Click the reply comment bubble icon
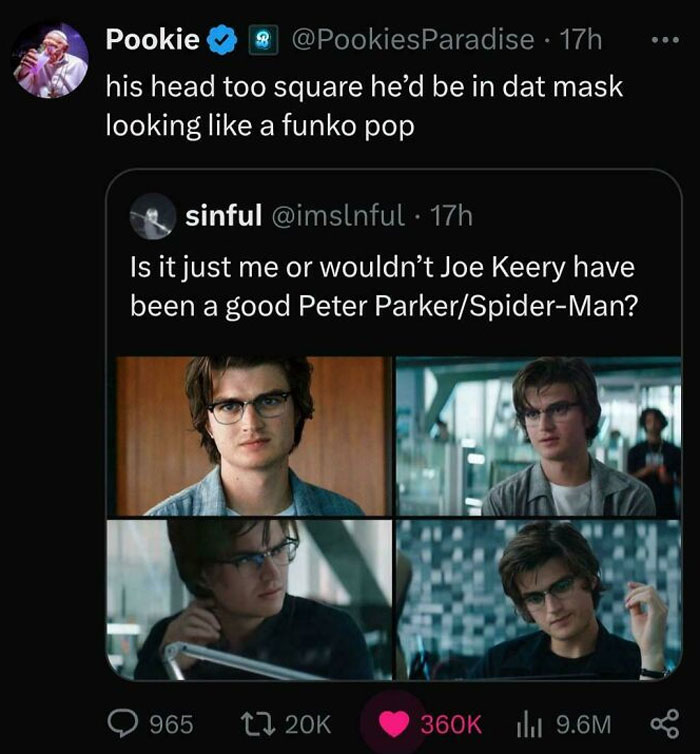Screen dimensions: 700x754 (123, 724)
